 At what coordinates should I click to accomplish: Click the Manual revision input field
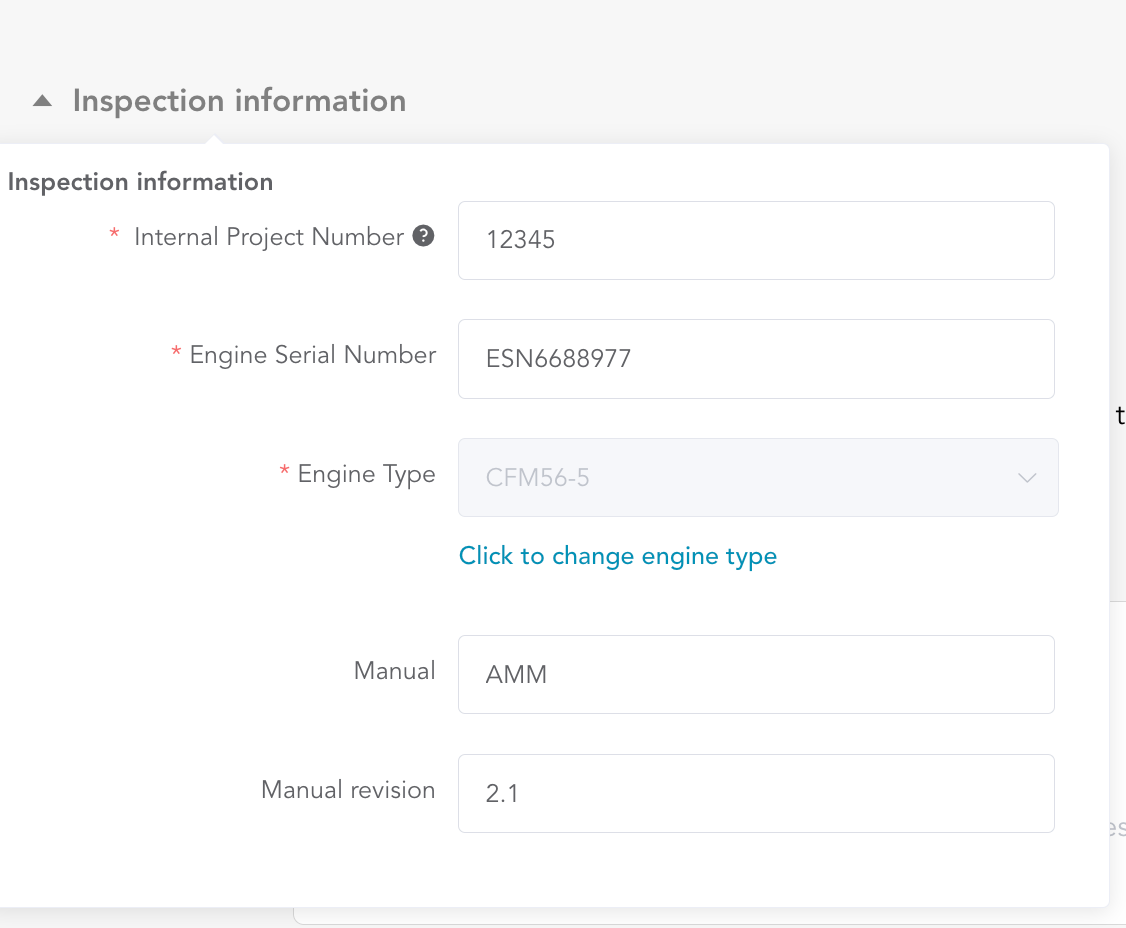[756, 793]
